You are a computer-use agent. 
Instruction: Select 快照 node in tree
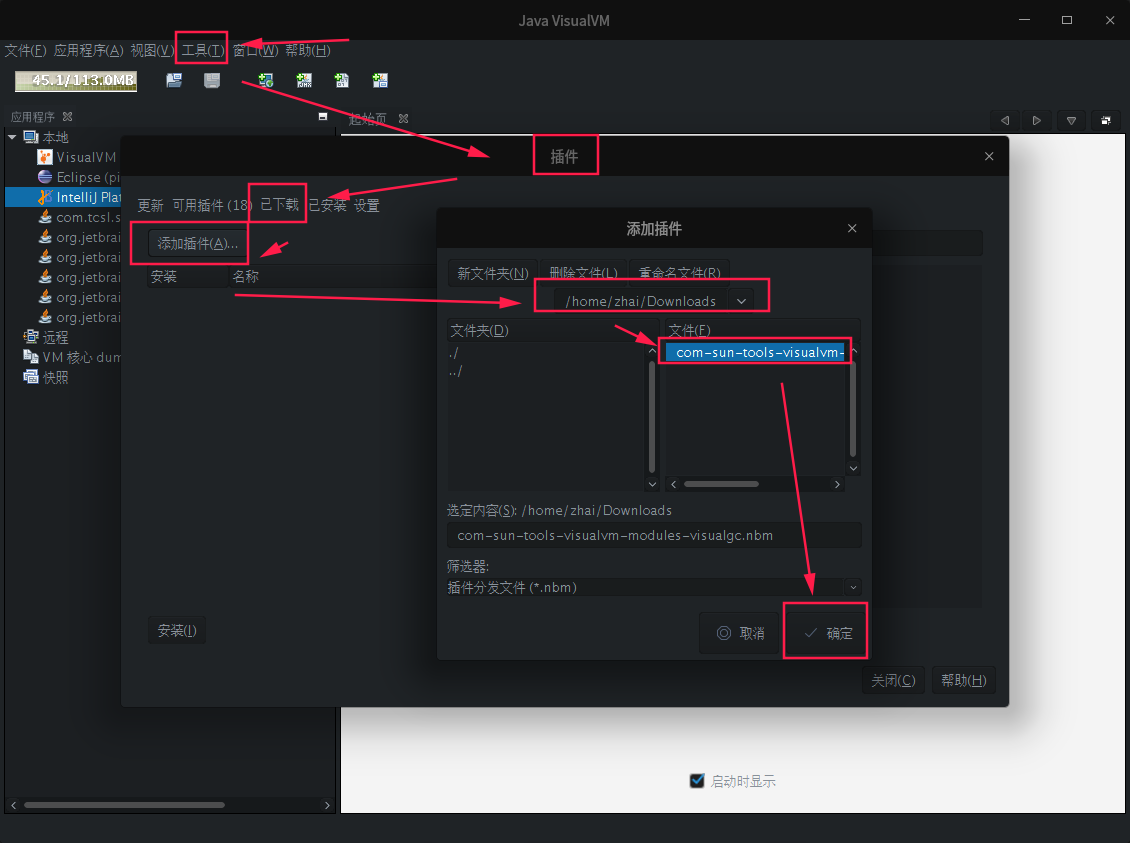tap(46, 377)
